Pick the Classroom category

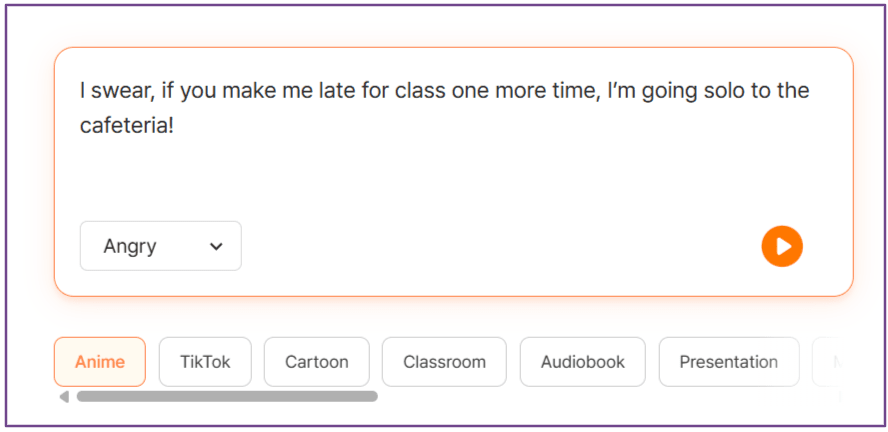click(x=444, y=362)
